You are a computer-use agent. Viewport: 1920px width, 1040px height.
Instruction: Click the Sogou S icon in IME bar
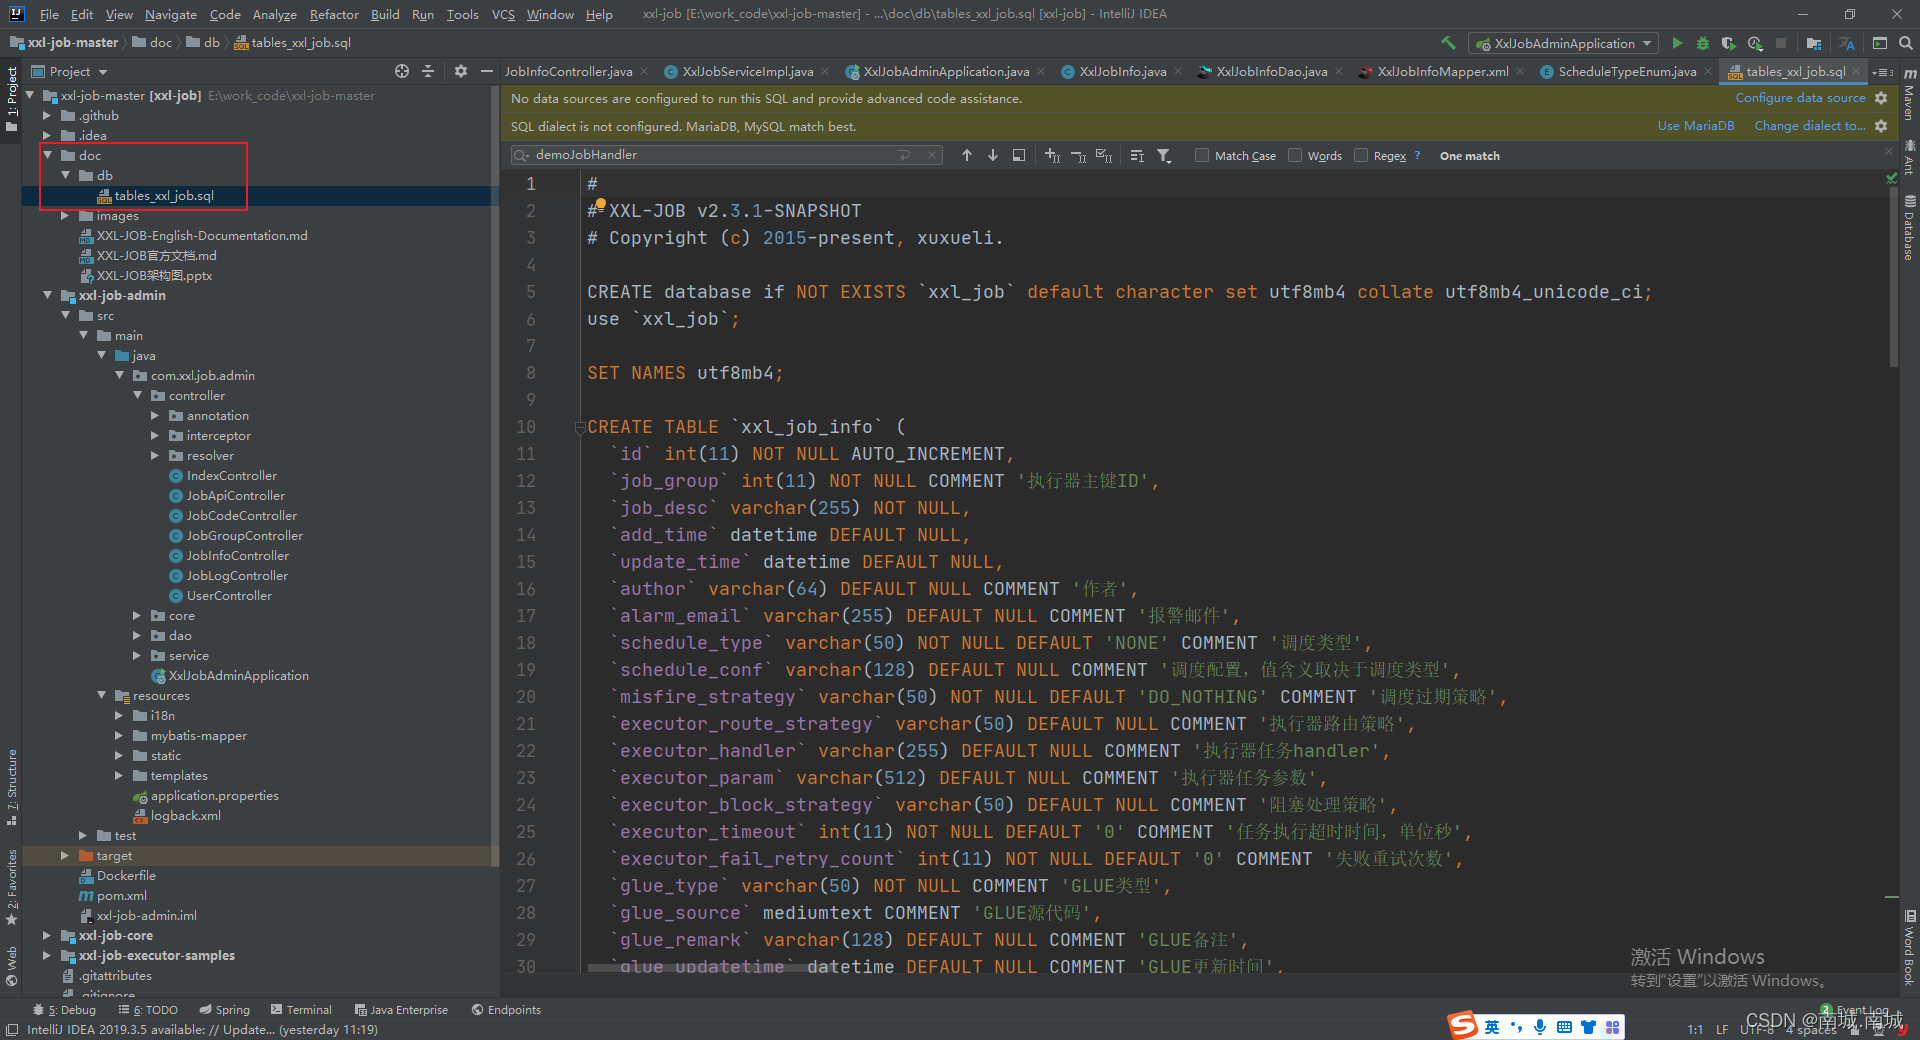tap(1463, 1025)
